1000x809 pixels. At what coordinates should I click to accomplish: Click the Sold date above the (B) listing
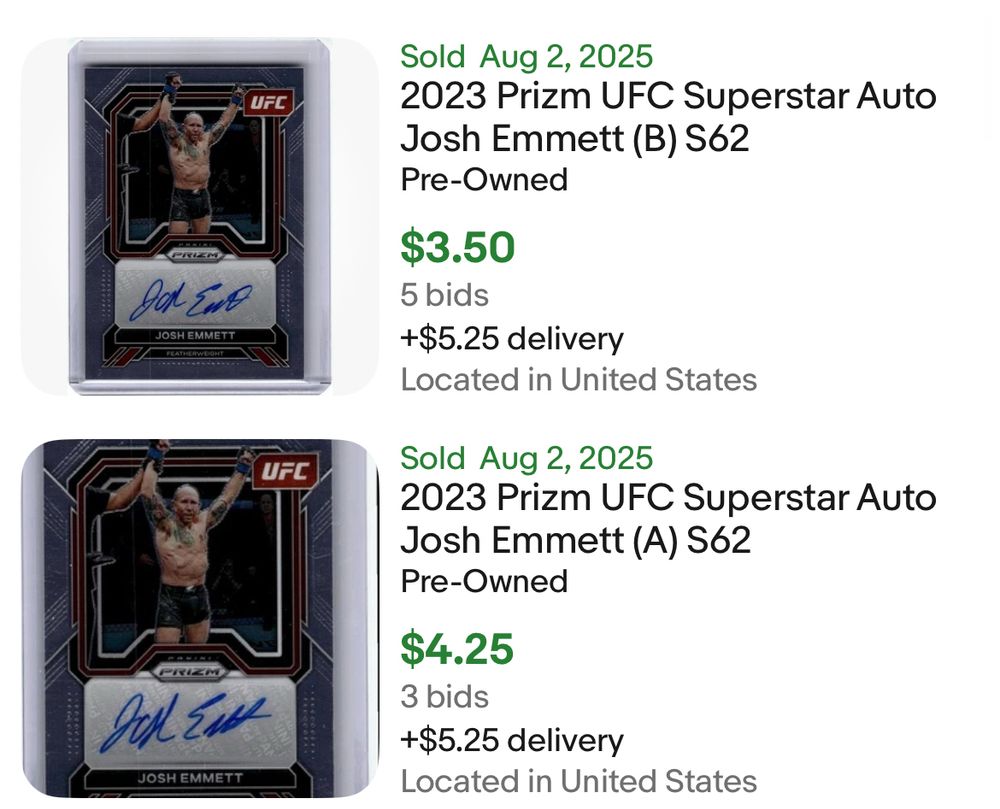click(x=526, y=56)
